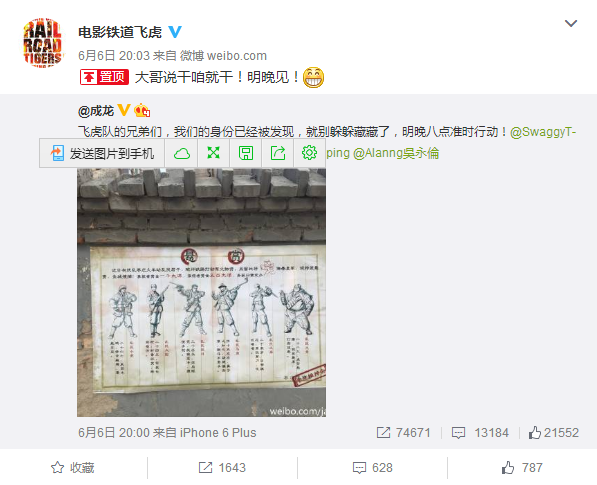The height and width of the screenshot is (485, 597).
Task: Click 发送图片到手机 toolbar button
Action: 102,153
